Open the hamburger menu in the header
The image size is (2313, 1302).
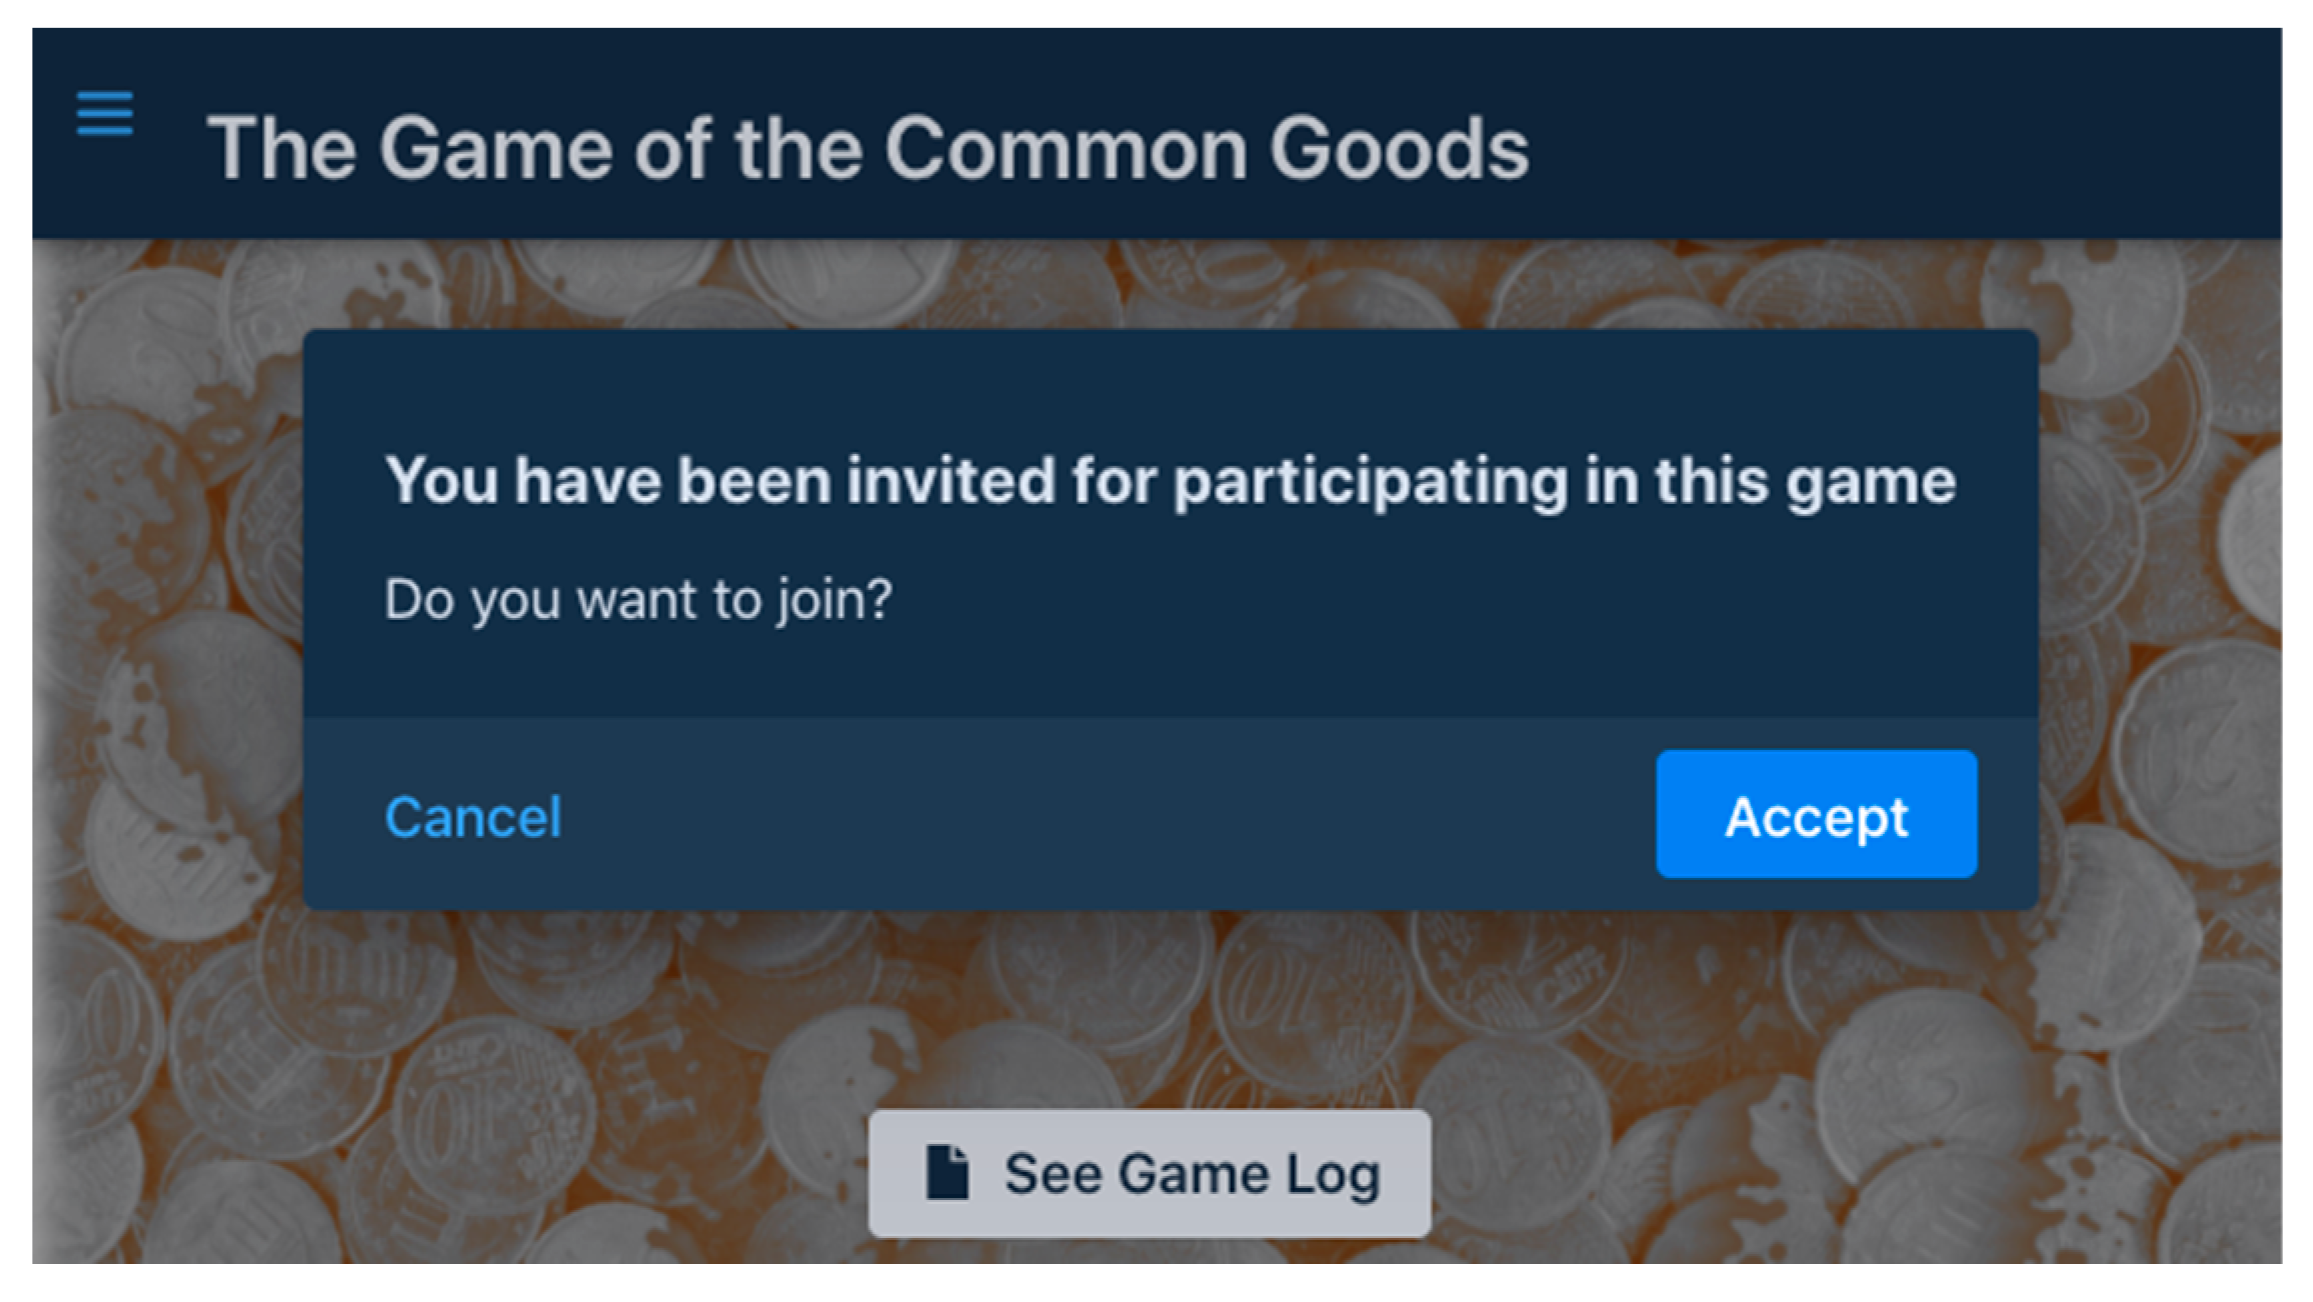[105, 113]
